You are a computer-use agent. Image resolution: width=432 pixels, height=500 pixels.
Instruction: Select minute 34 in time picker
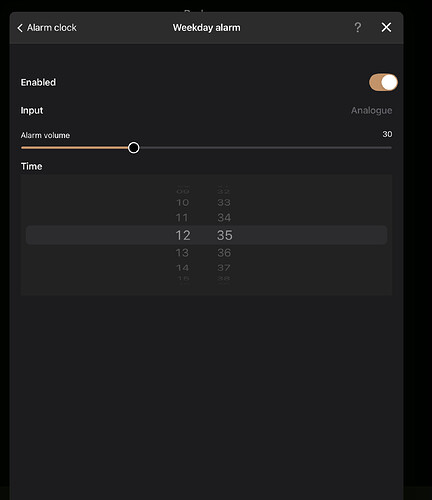tap(224, 218)
